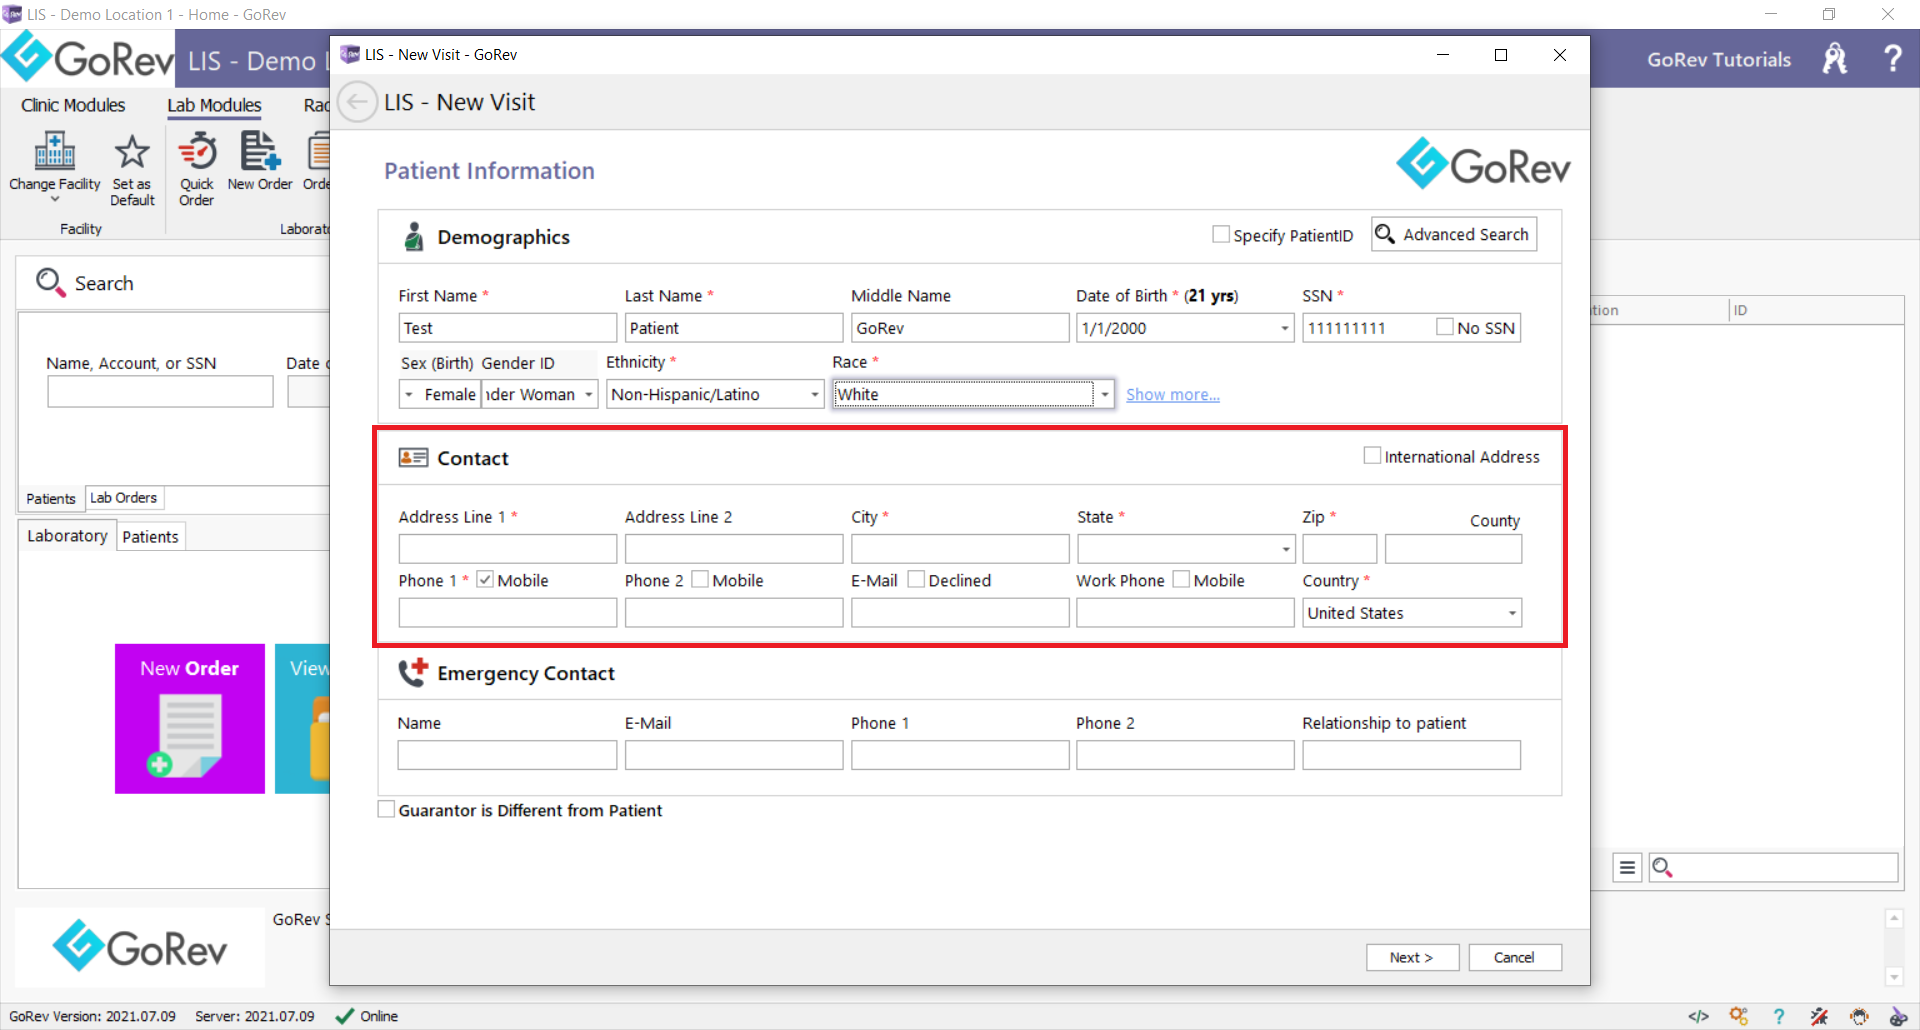This screenshot has height=1030, width=1920.
Task: Click the status bar question mark icon
Action: [1779, 1016]
